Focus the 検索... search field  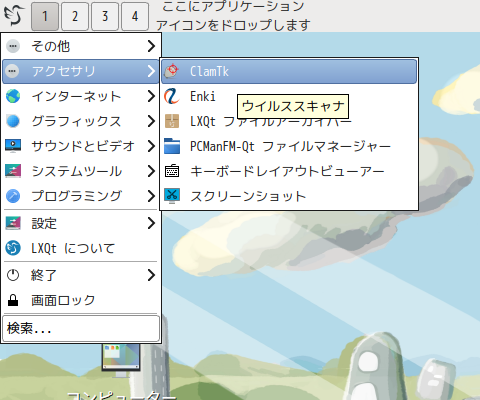[x=81, y=329]
